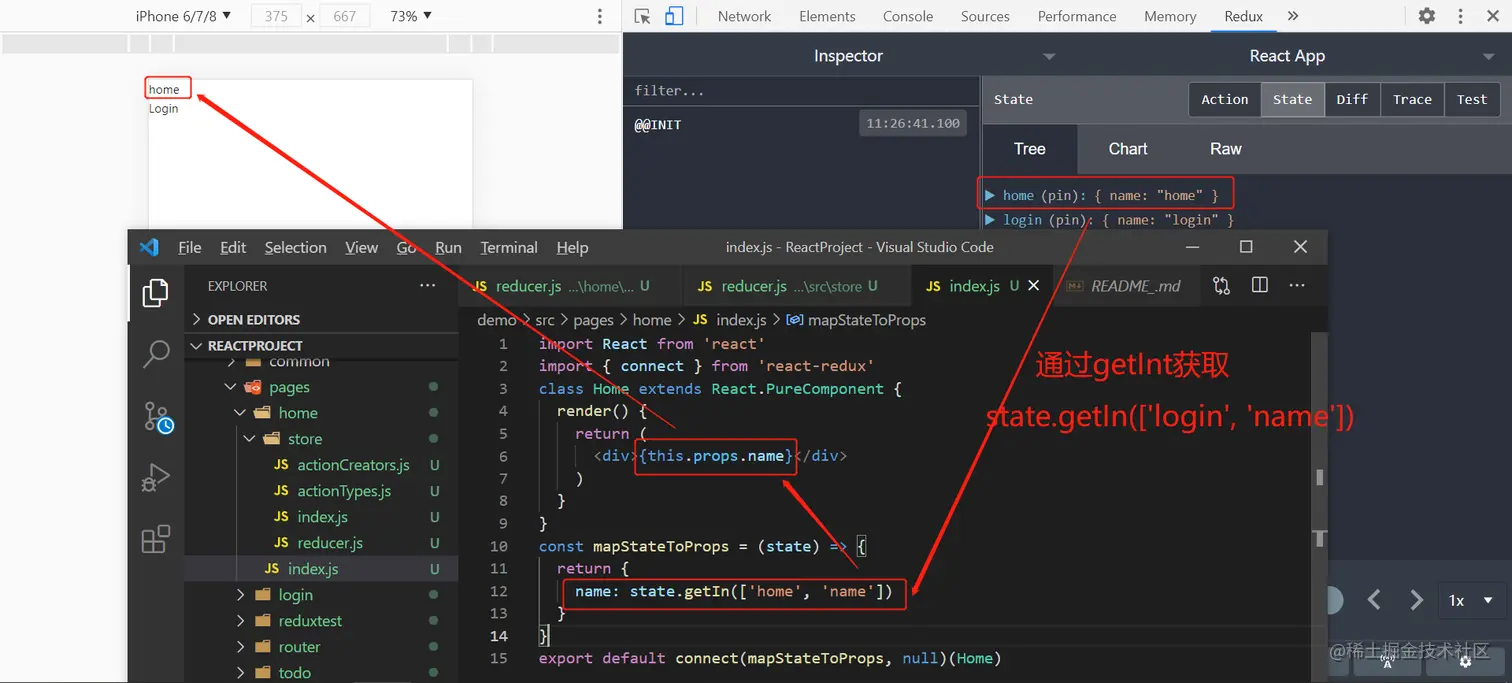Open the Source Control view in VS Code
1512x683 pixels.
(157, 417)
